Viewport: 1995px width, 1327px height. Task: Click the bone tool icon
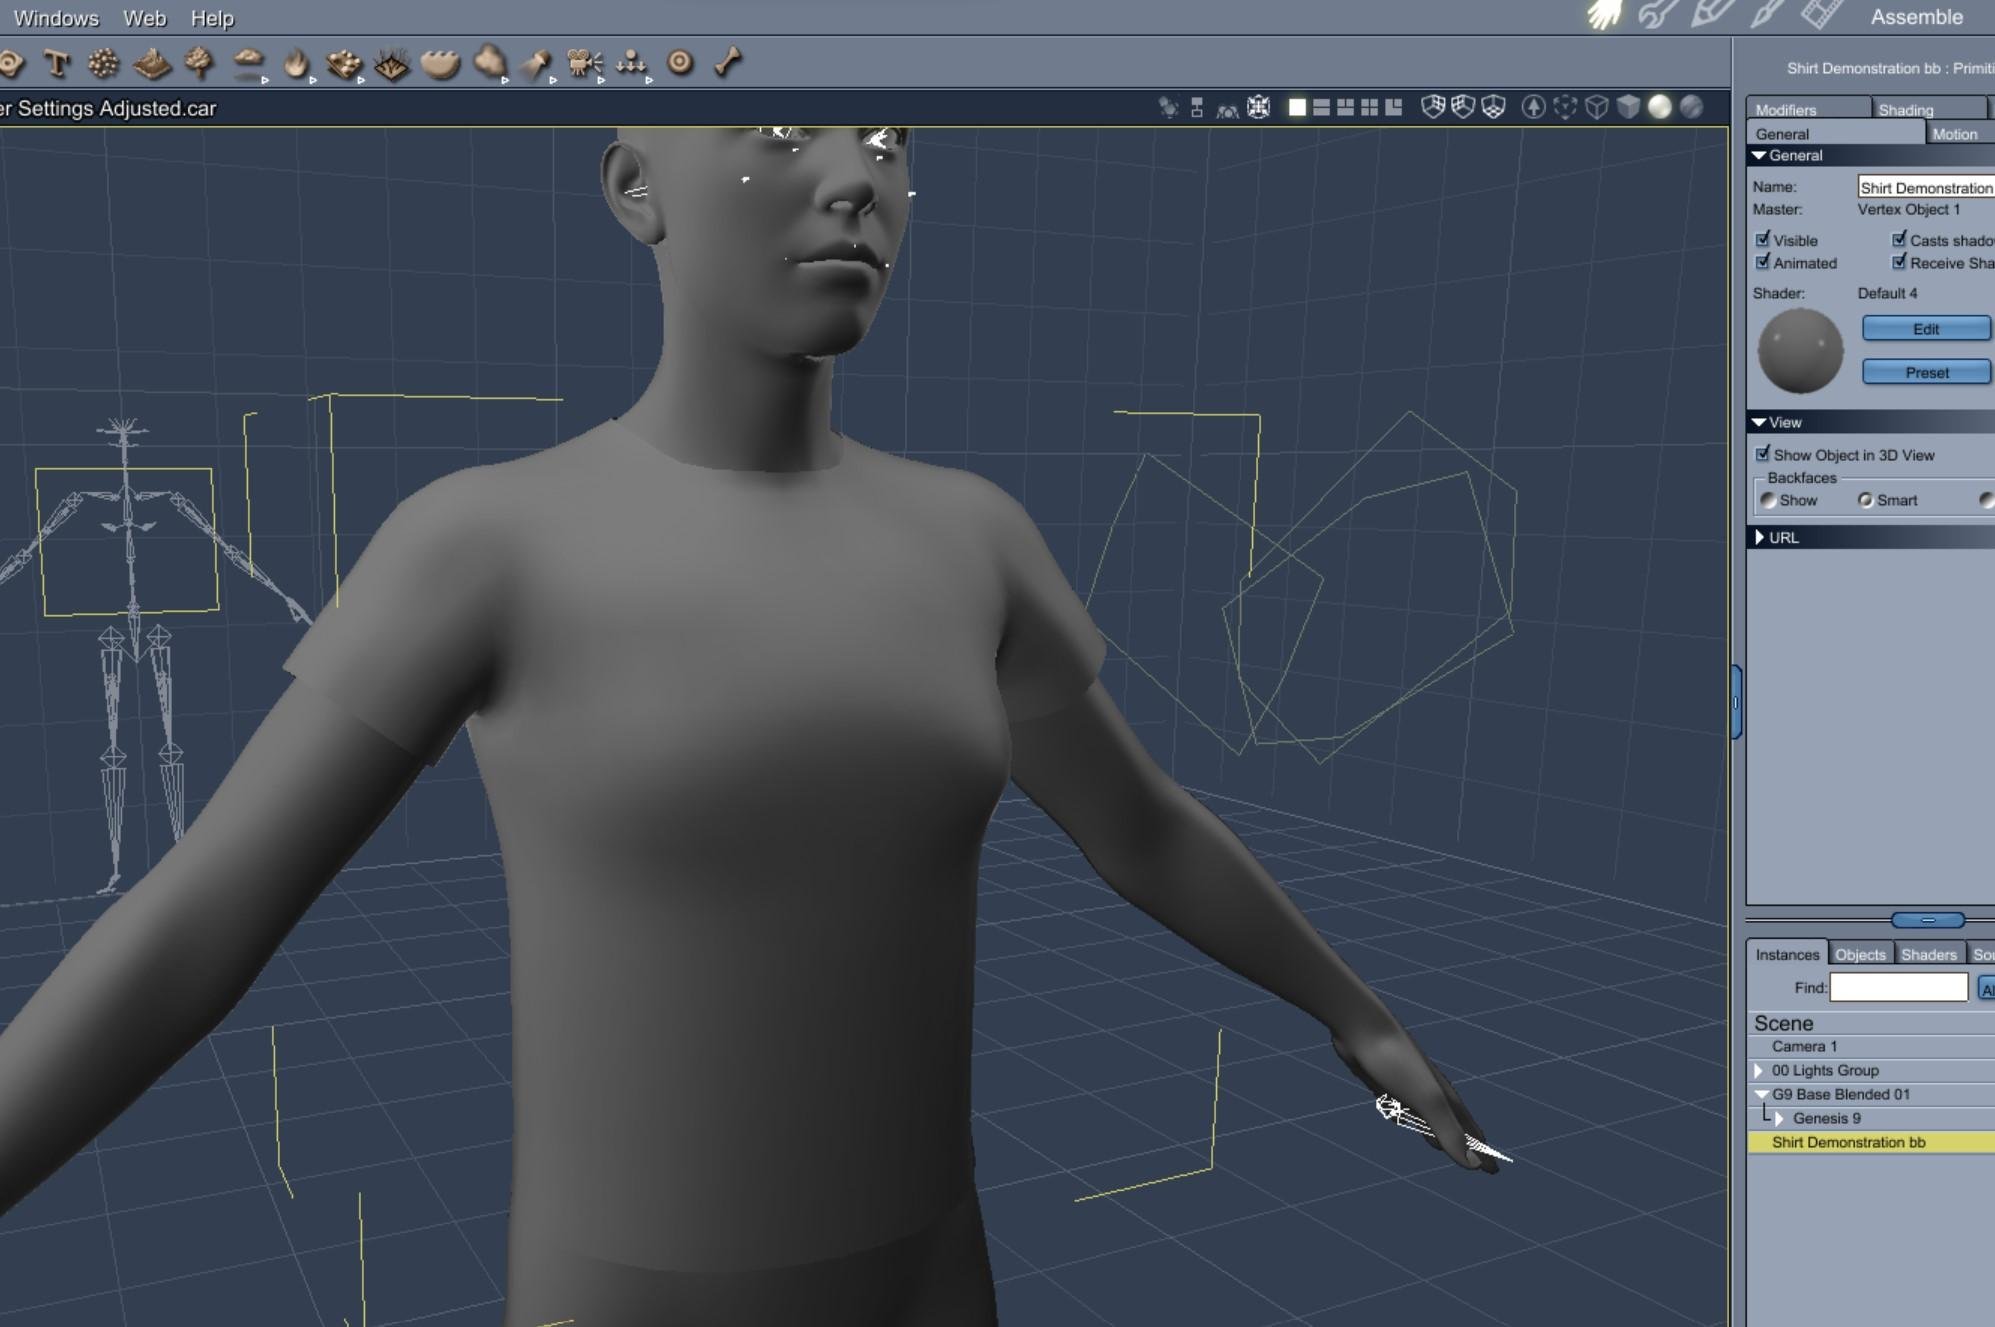(x=728, y=63)
